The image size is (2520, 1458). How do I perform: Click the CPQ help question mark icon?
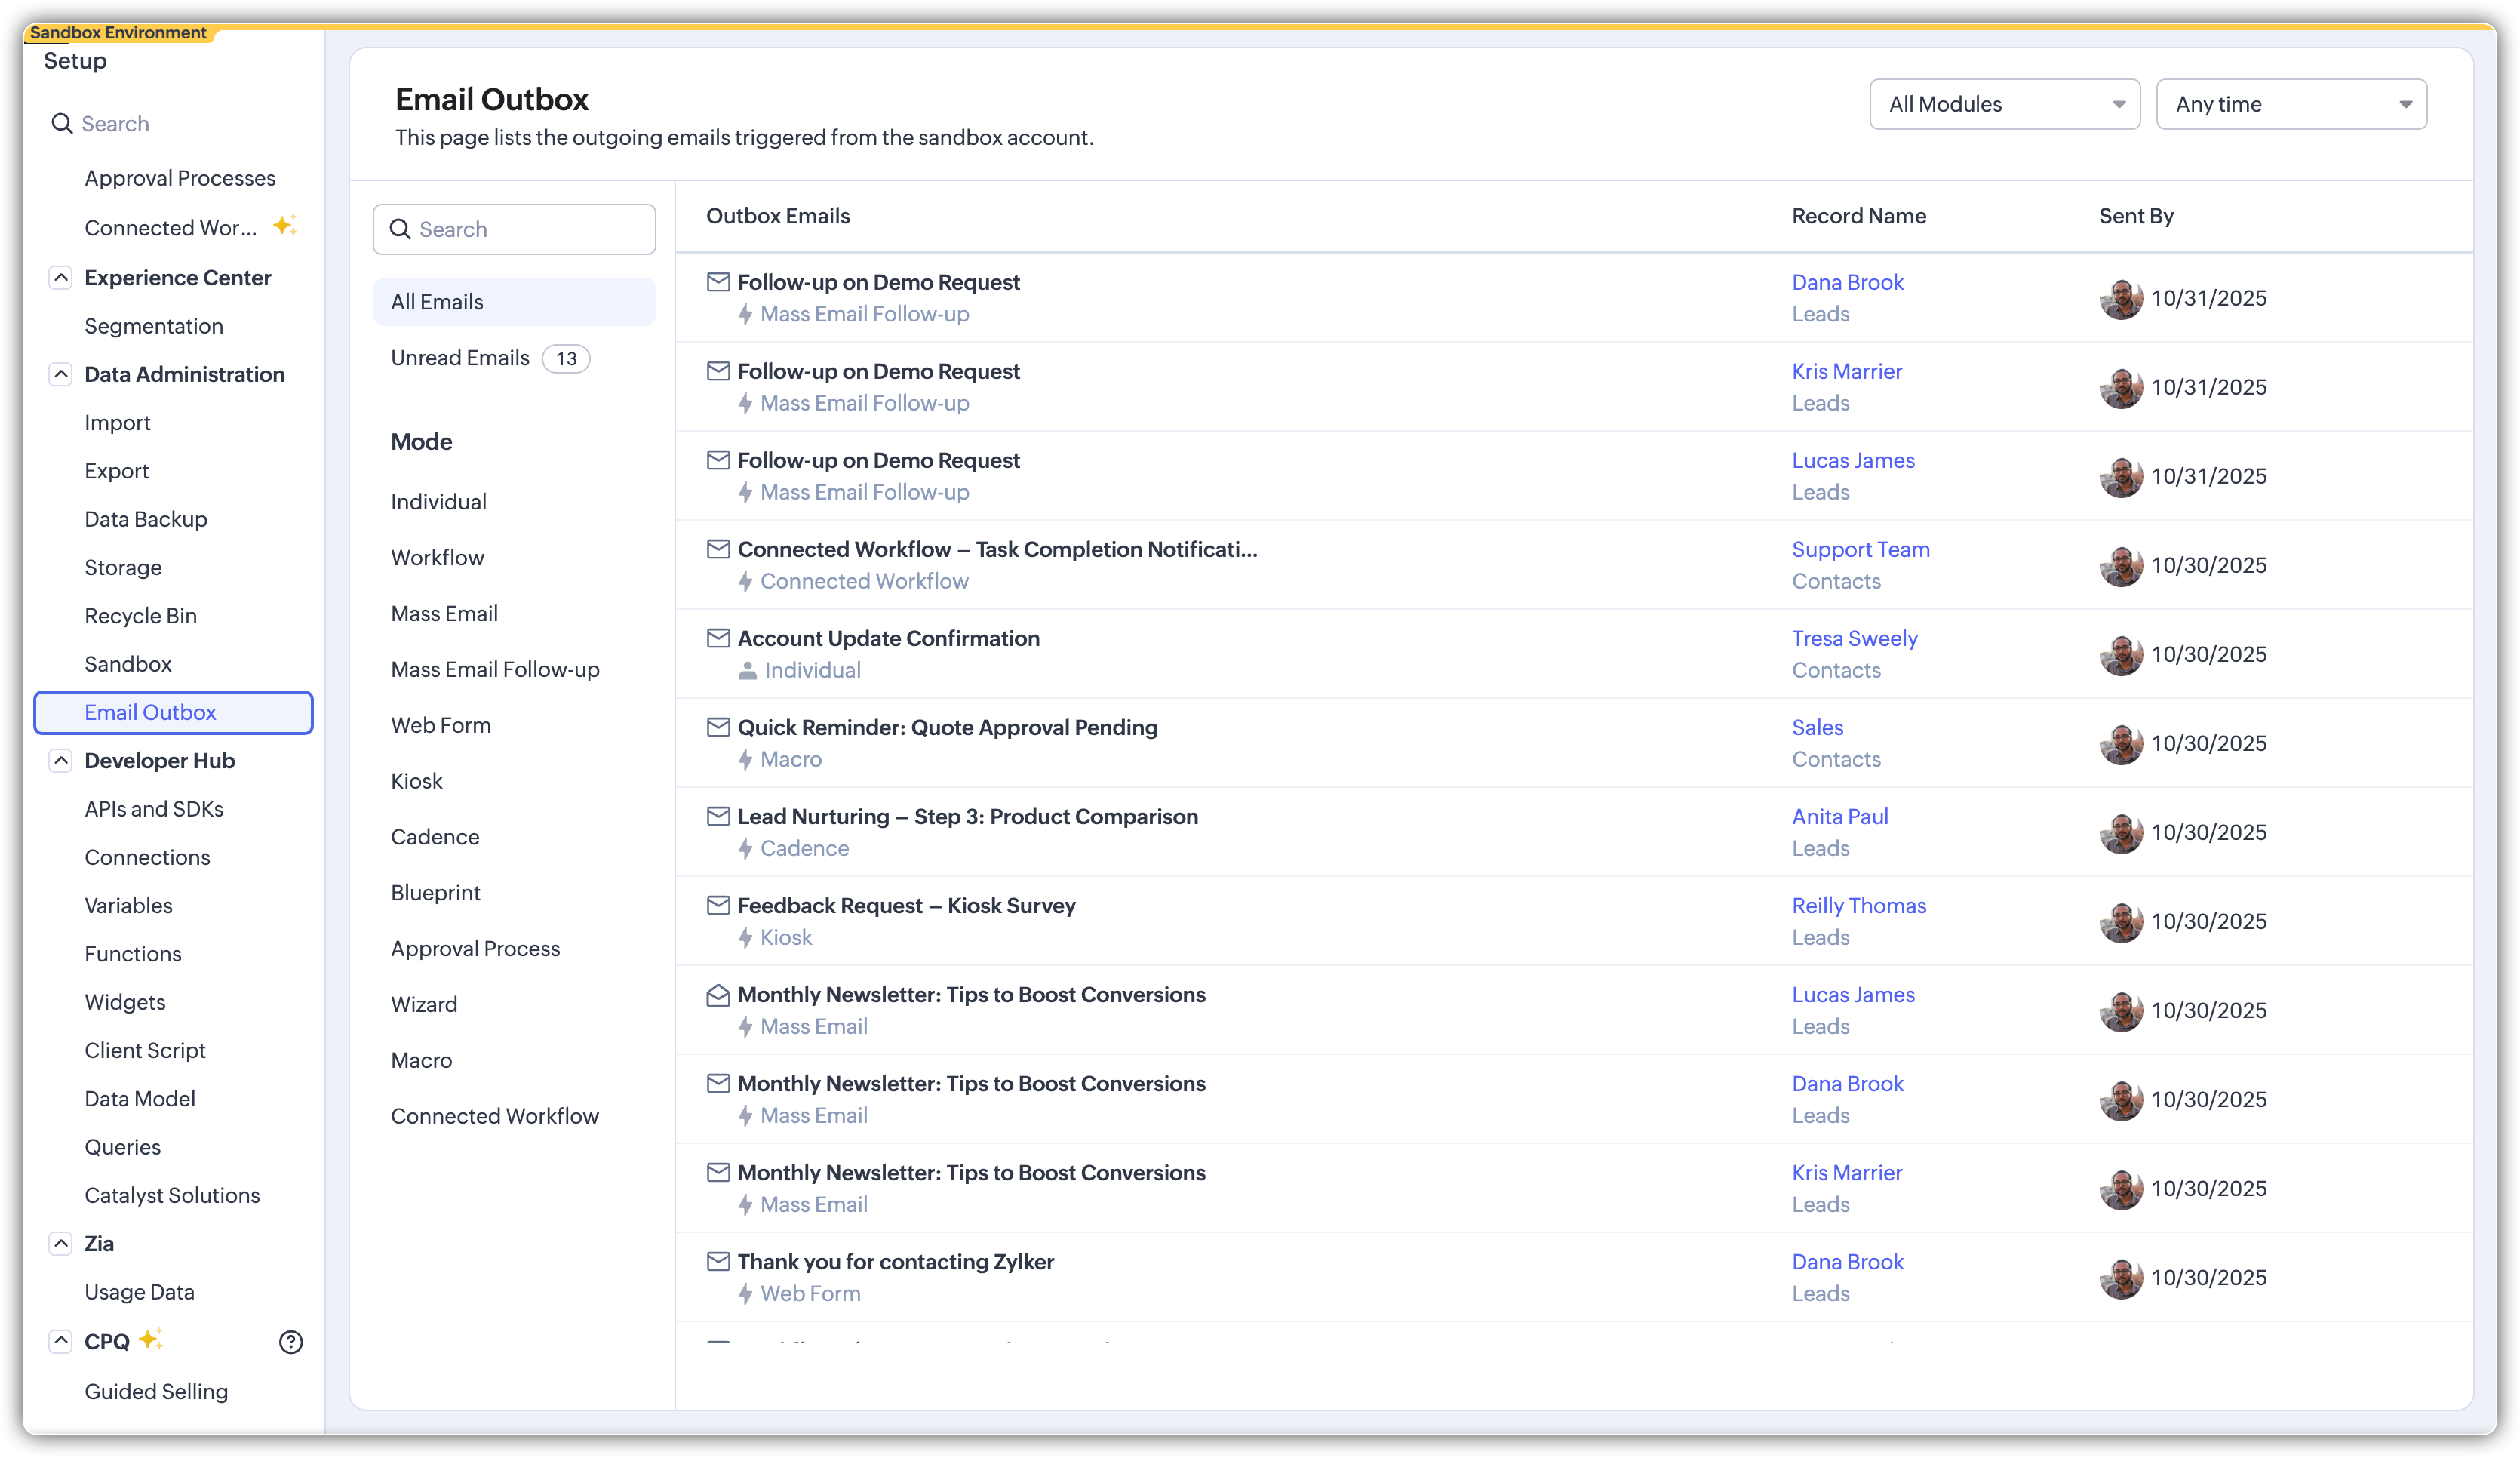pyautogui.click(x=290, y=1342)
